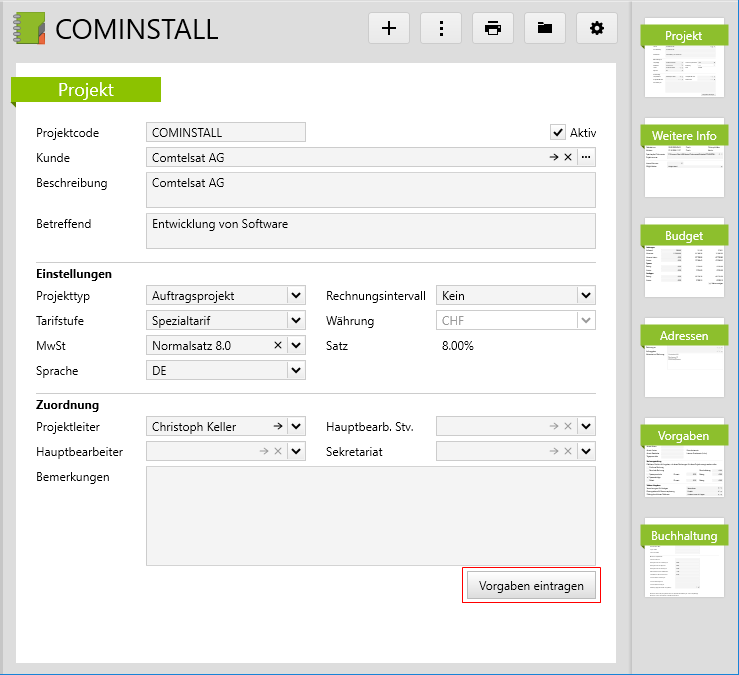739x675 pixels.
Task: Click the Vorgaben eintragen button
Action: pos(531,586)
